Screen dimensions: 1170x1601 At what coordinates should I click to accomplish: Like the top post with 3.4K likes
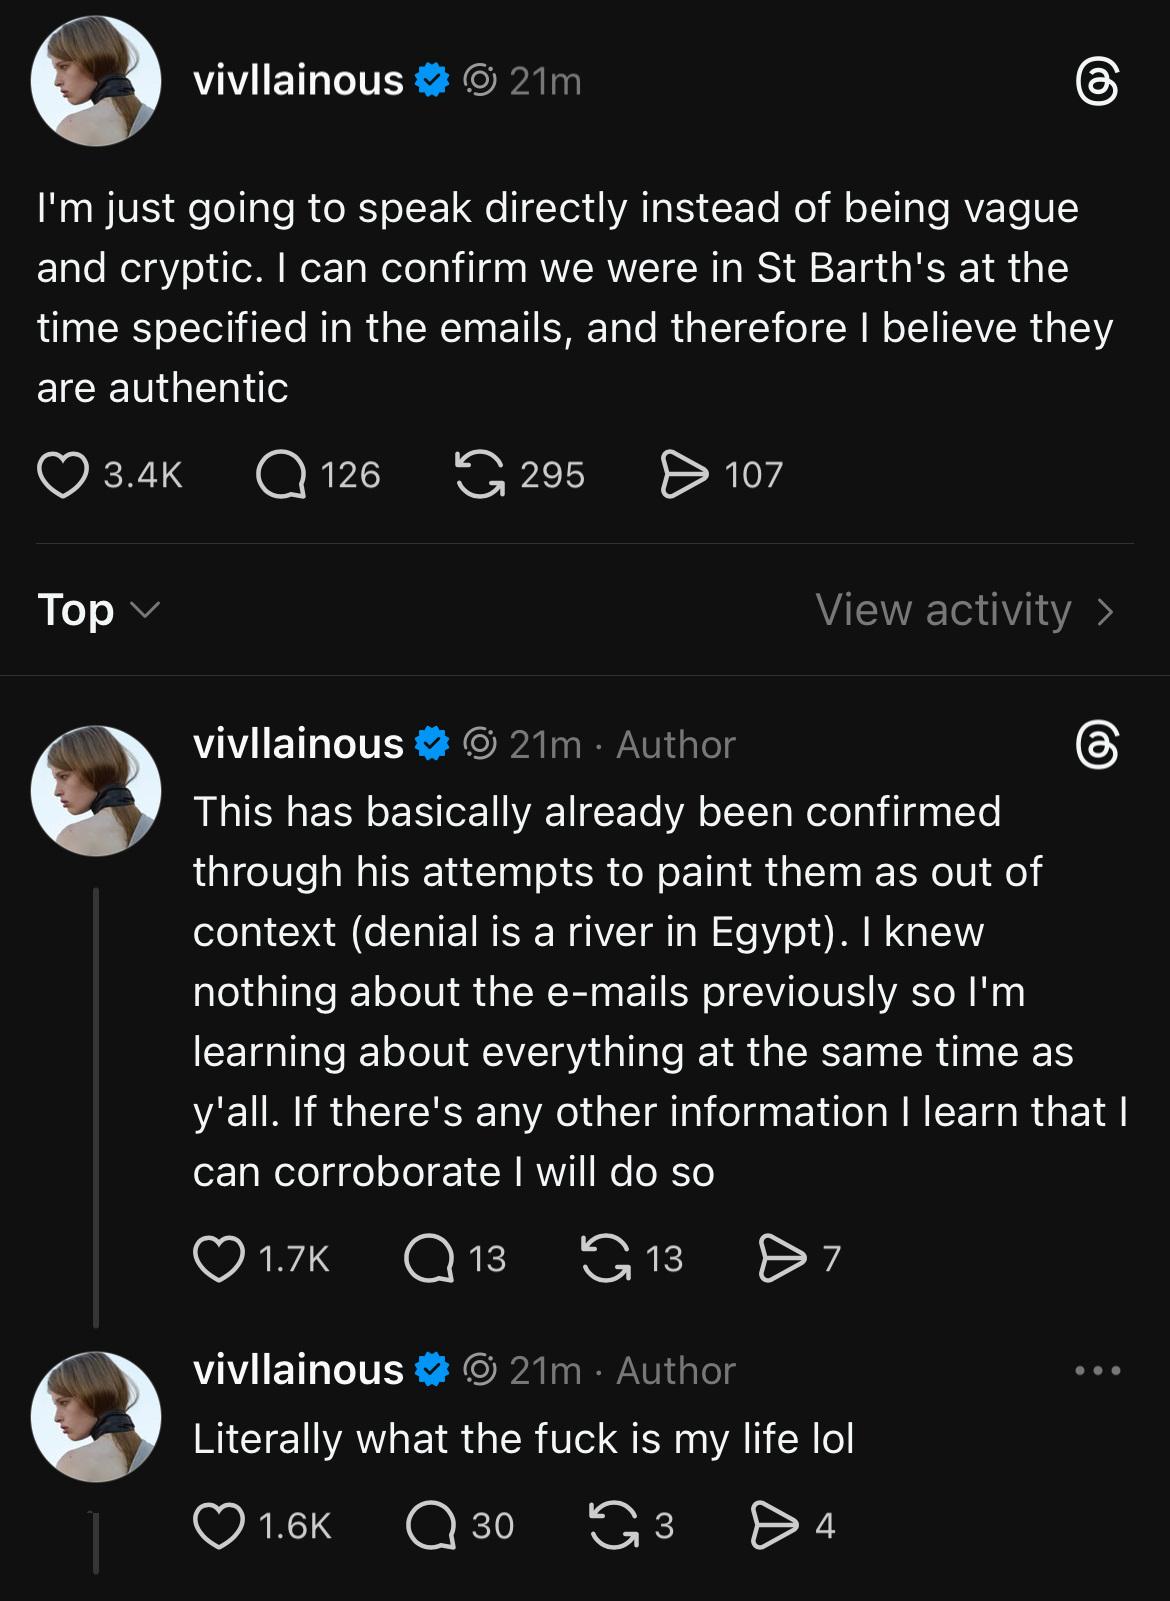pyautogui.click(x=63, y=475)
